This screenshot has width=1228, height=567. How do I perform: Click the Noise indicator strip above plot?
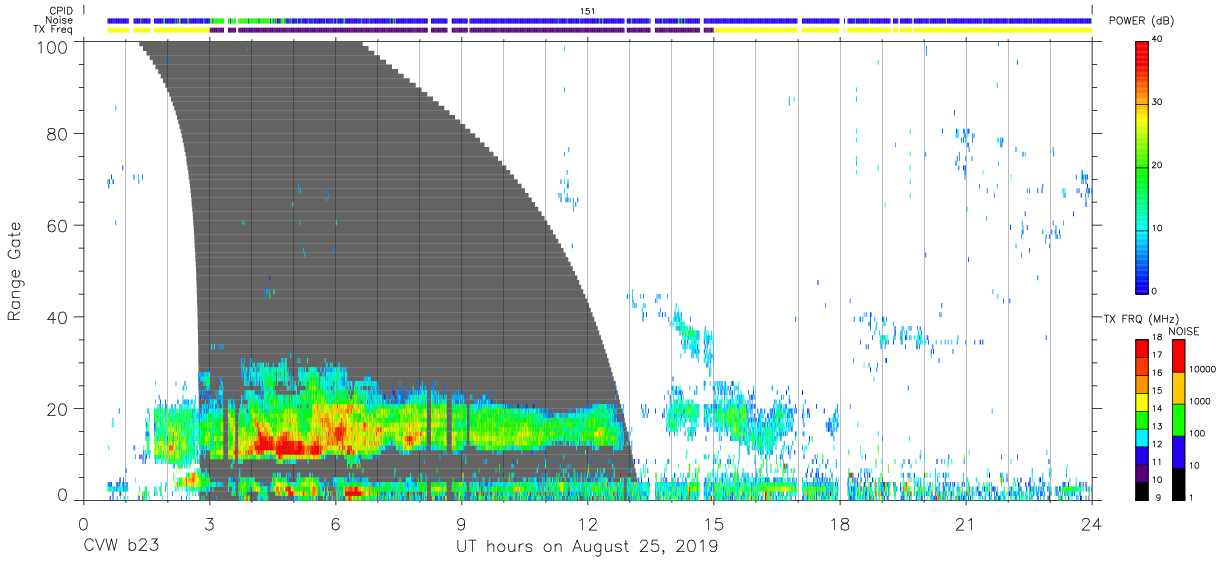pos(600,20)
